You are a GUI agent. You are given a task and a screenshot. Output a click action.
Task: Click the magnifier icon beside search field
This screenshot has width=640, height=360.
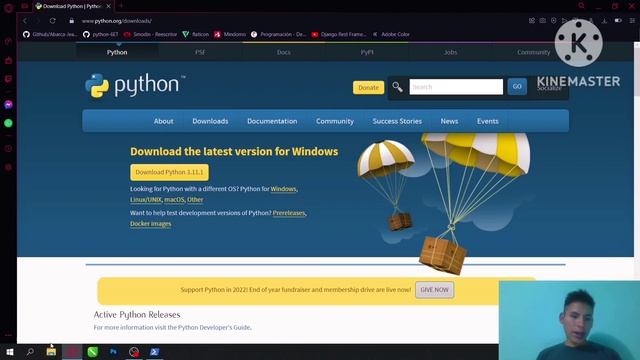tap(398, 87)
